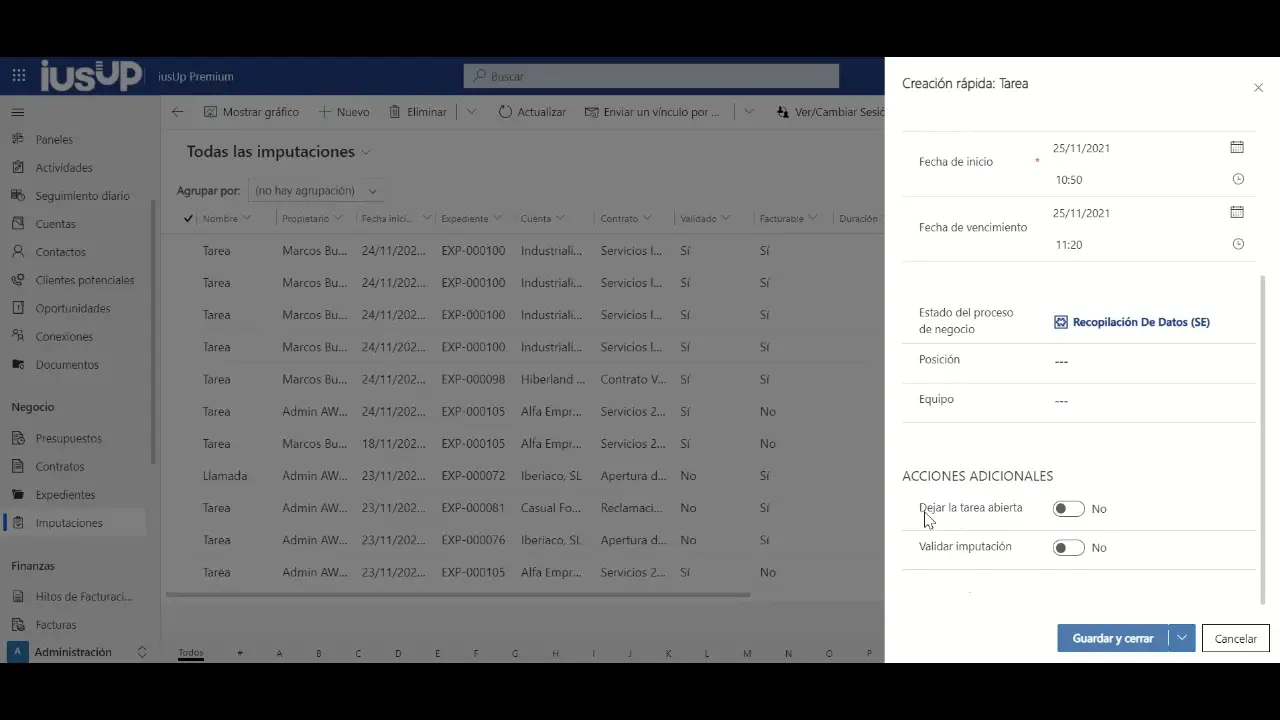The width and height of the screenshot is (1280, 720).
Task: Expand Todas las imputaciones view selector
Action: click(366, 152)
